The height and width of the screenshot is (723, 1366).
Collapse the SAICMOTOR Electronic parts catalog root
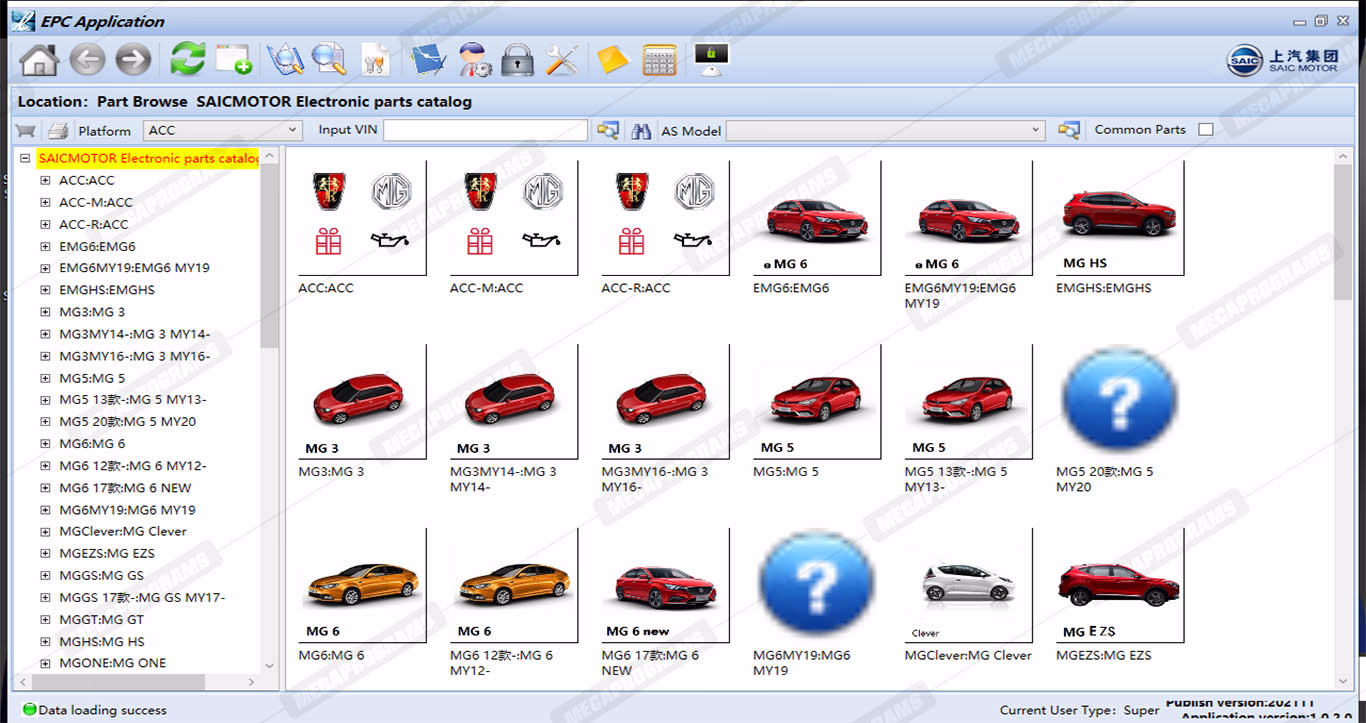tap(25, 158)
